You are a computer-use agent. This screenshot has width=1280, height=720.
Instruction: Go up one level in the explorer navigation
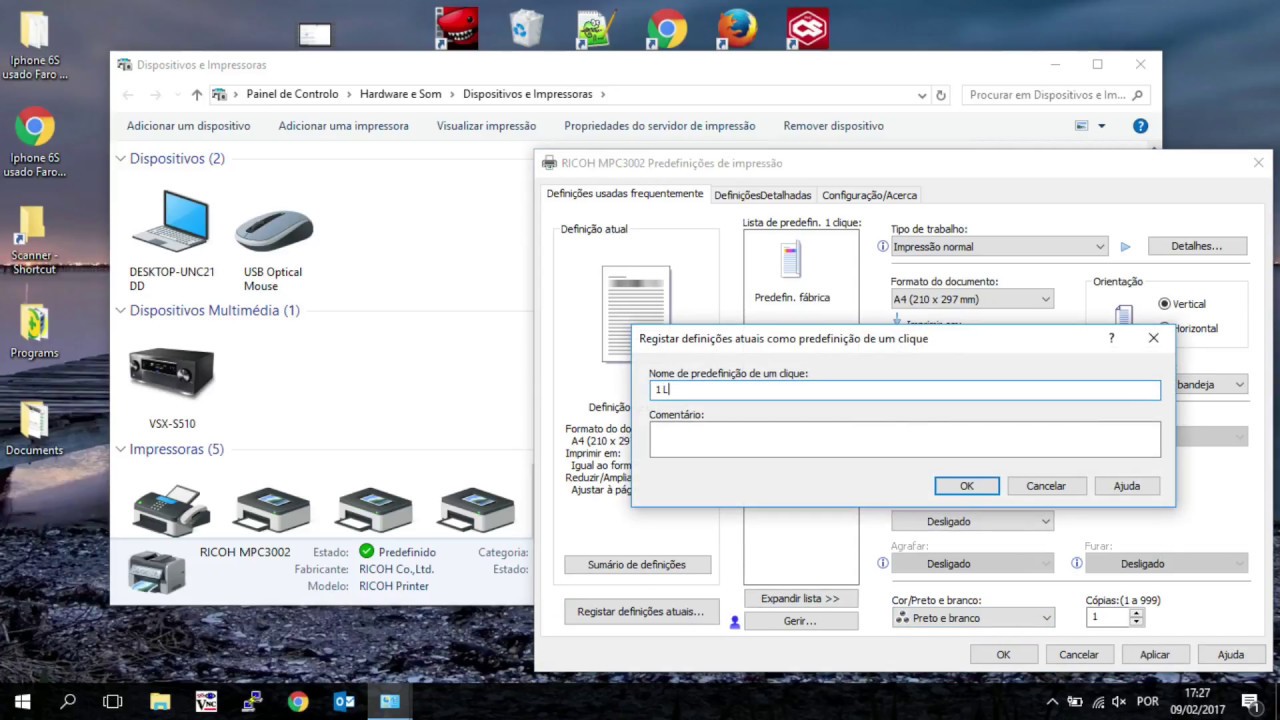196,95
